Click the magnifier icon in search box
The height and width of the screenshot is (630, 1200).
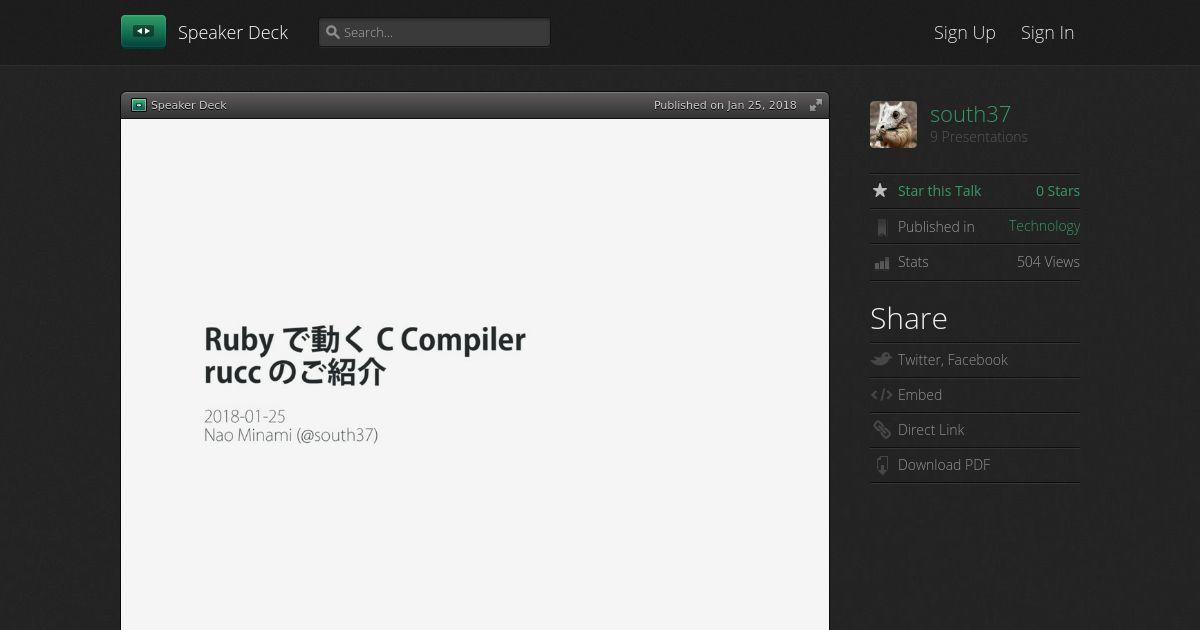click(333, 32)
